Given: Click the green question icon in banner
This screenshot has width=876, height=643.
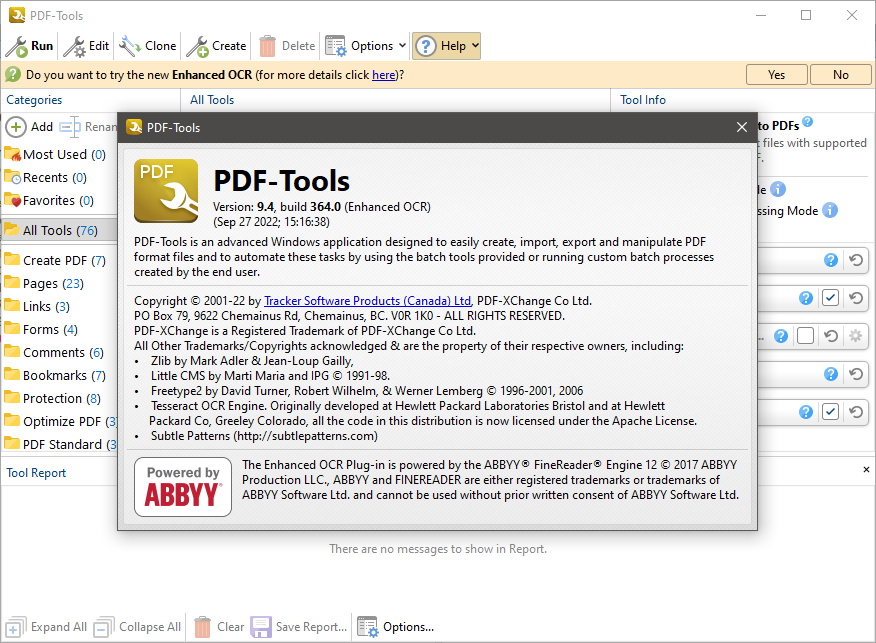Looking at the screenshot, I should click(13, 74).
